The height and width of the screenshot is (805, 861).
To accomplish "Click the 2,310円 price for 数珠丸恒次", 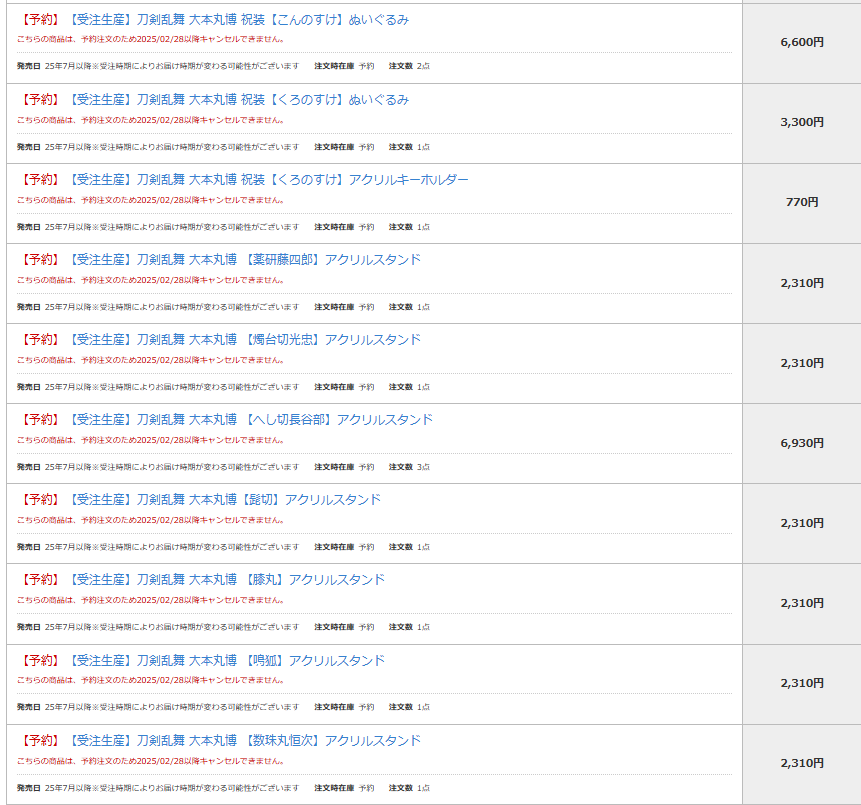I will (802, 763).
